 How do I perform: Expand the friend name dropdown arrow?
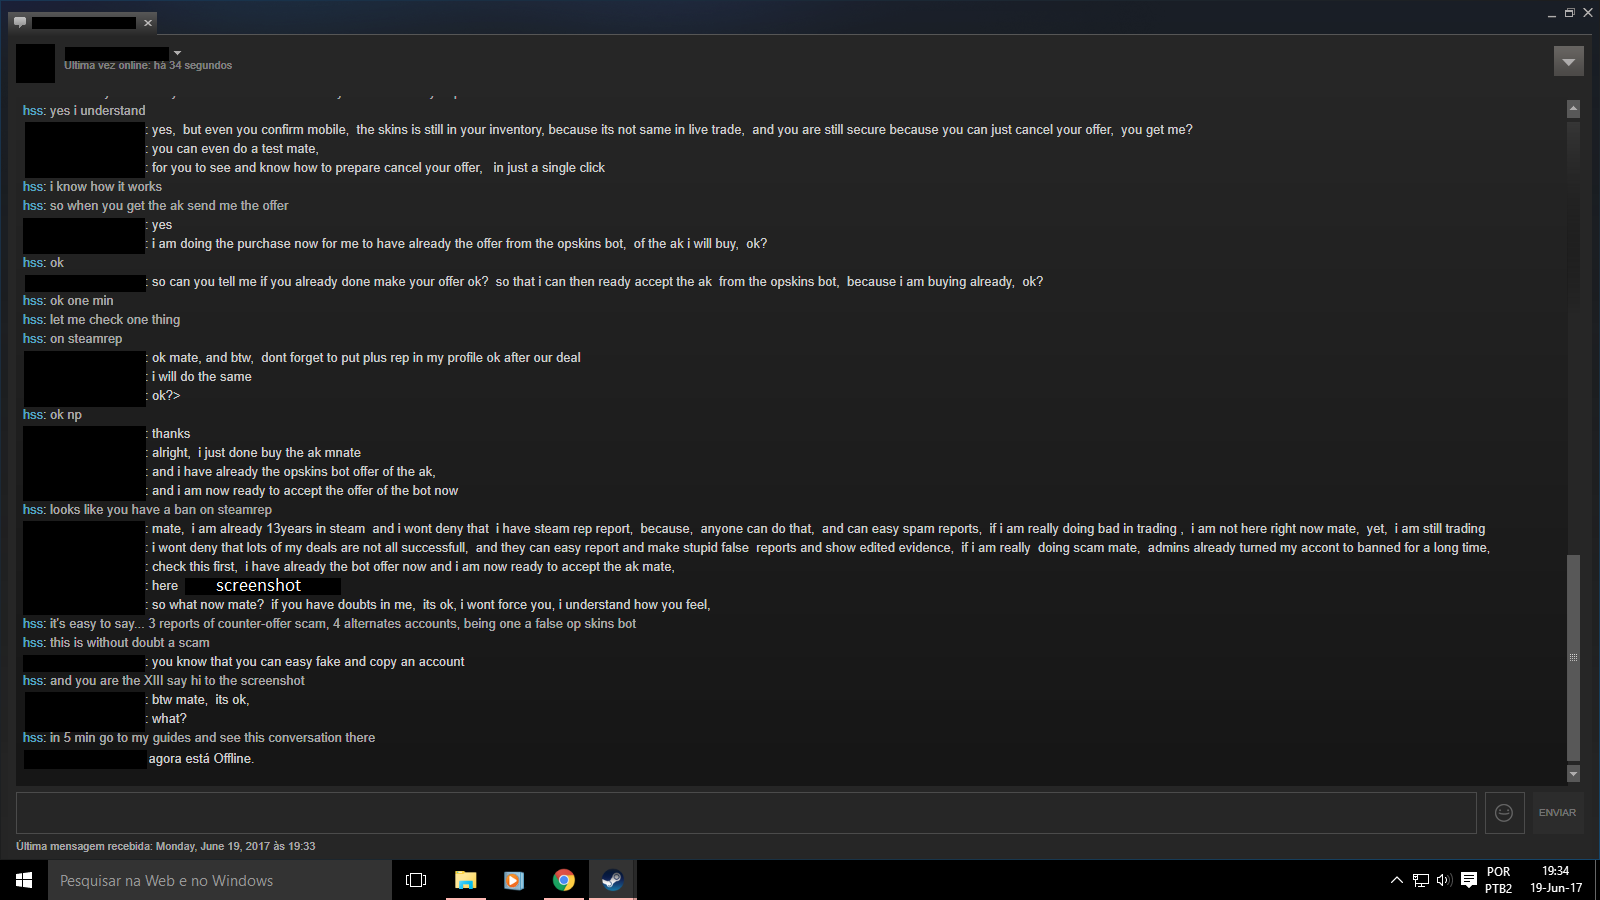pyautogui.click(x=177, y=53)
